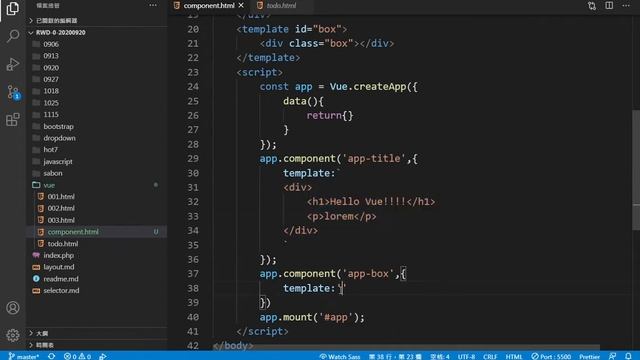Click the Port : 5500 live server
Viewport: 640px width, 360px height.
551,356
